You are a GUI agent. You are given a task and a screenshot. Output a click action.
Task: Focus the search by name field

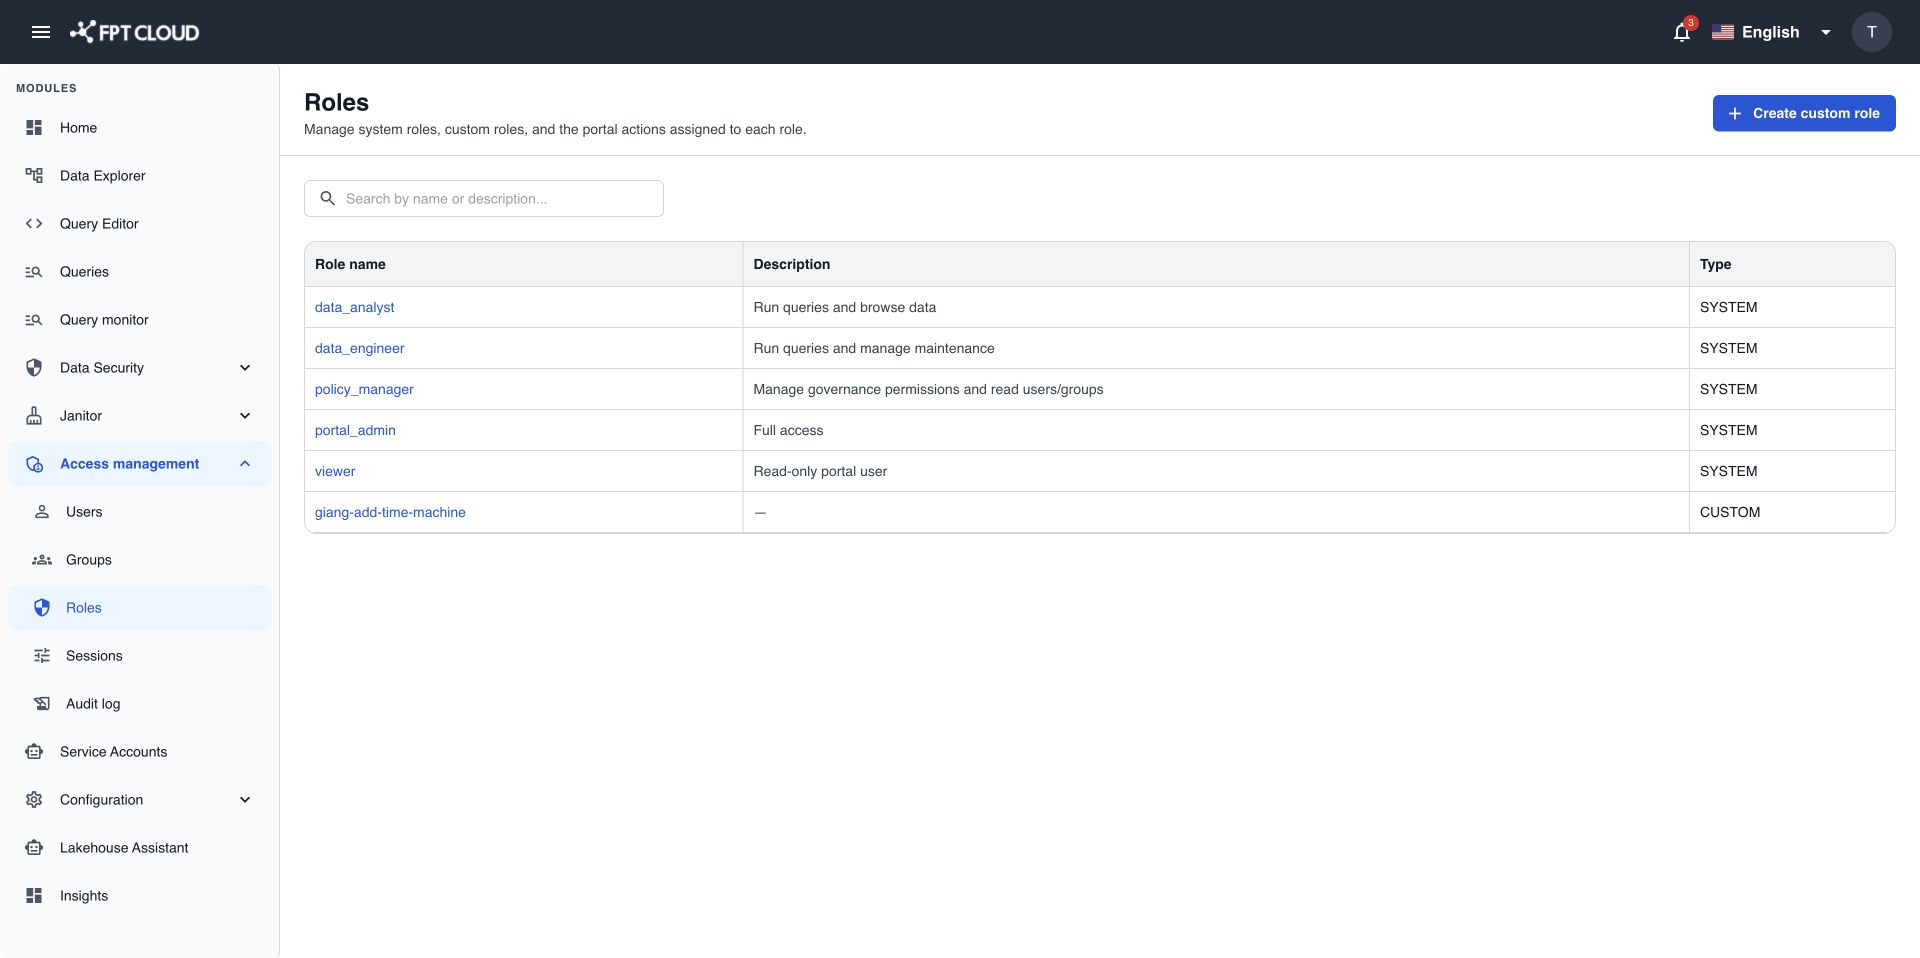(x=484, y=198)
